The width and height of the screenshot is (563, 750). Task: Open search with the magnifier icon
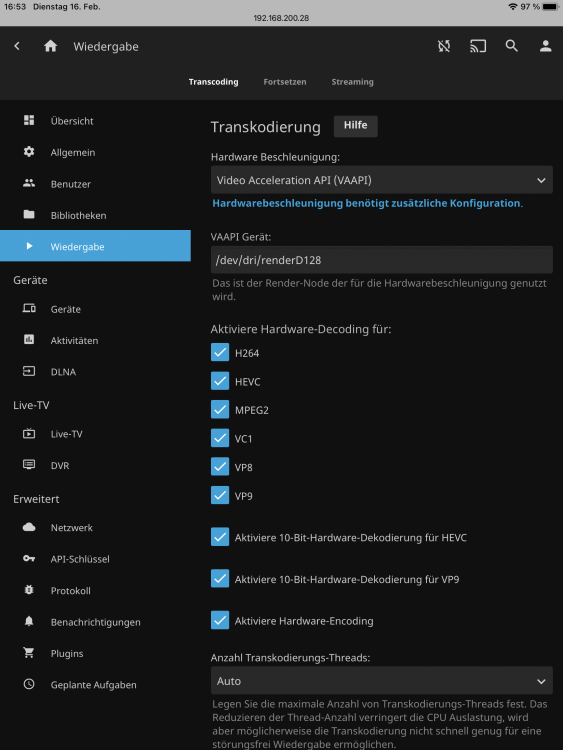512,46
